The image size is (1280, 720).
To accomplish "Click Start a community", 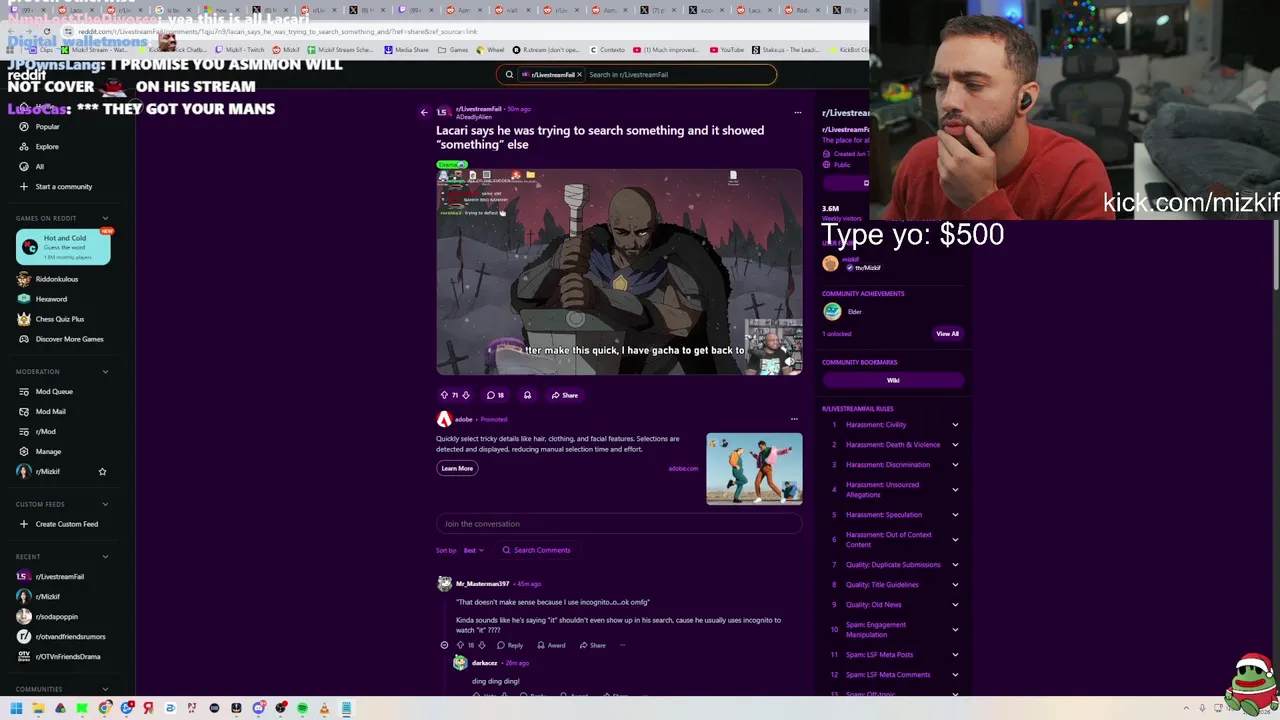I will pyautogui.click(x=63, y=187).
